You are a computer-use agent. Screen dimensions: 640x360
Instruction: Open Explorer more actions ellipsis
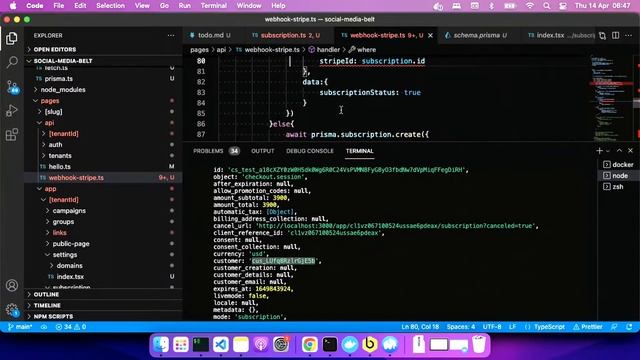[x=171, y=36]
